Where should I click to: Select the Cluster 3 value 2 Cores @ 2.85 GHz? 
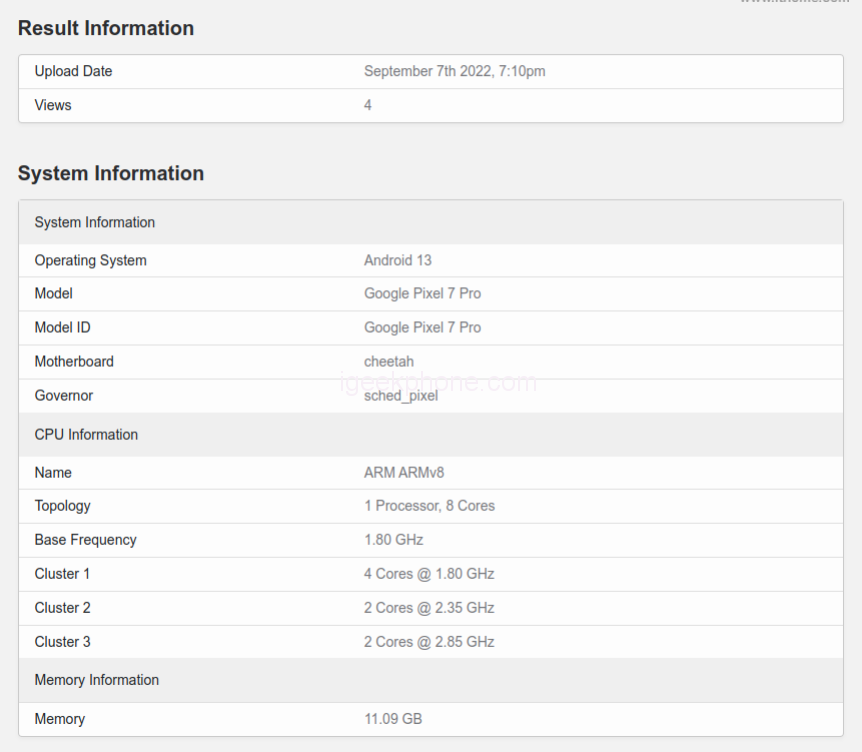click(429, 642)
